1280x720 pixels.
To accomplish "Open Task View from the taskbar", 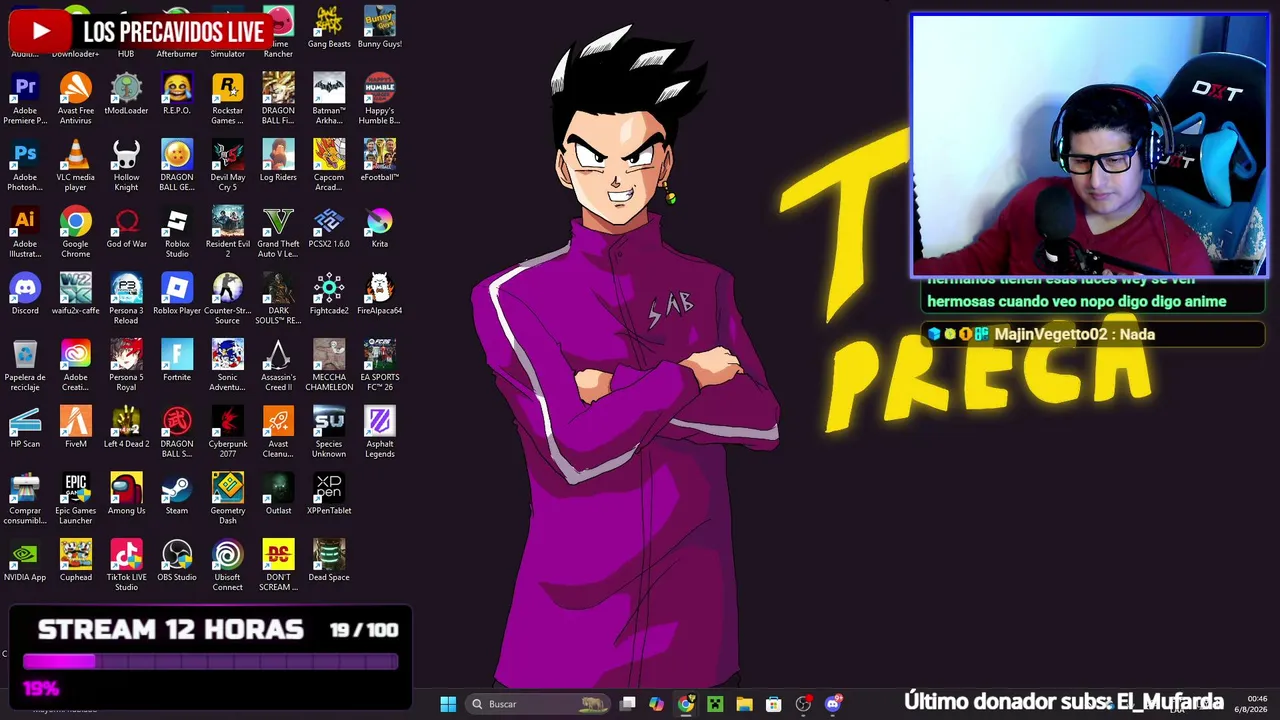I will [x=627, y=704].
